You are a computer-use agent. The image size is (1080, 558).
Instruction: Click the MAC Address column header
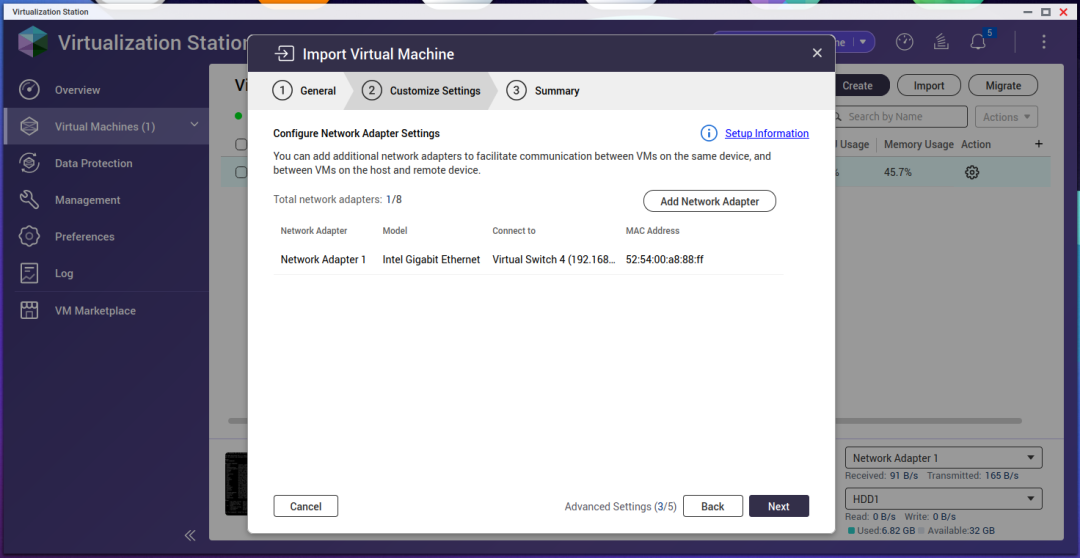652,231
